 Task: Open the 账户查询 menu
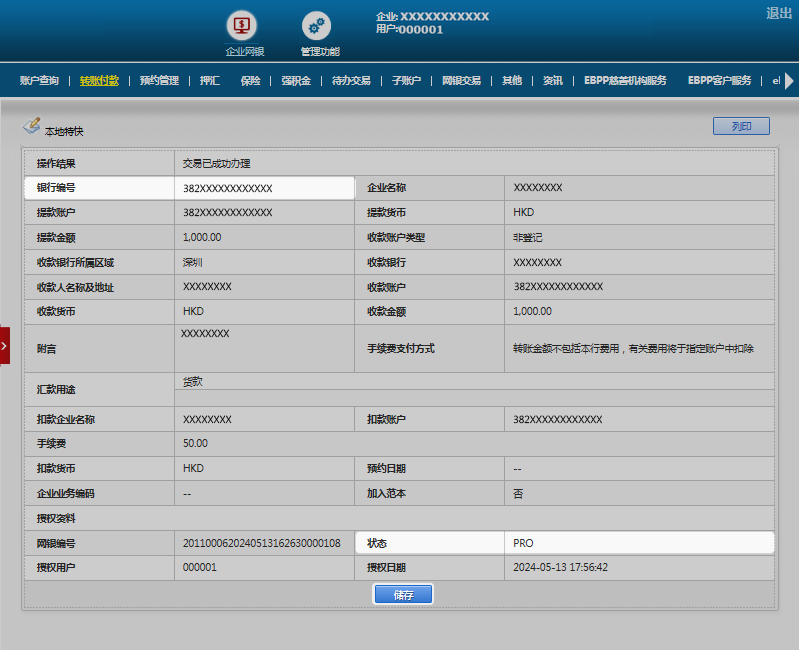click(x=39, y=80)
